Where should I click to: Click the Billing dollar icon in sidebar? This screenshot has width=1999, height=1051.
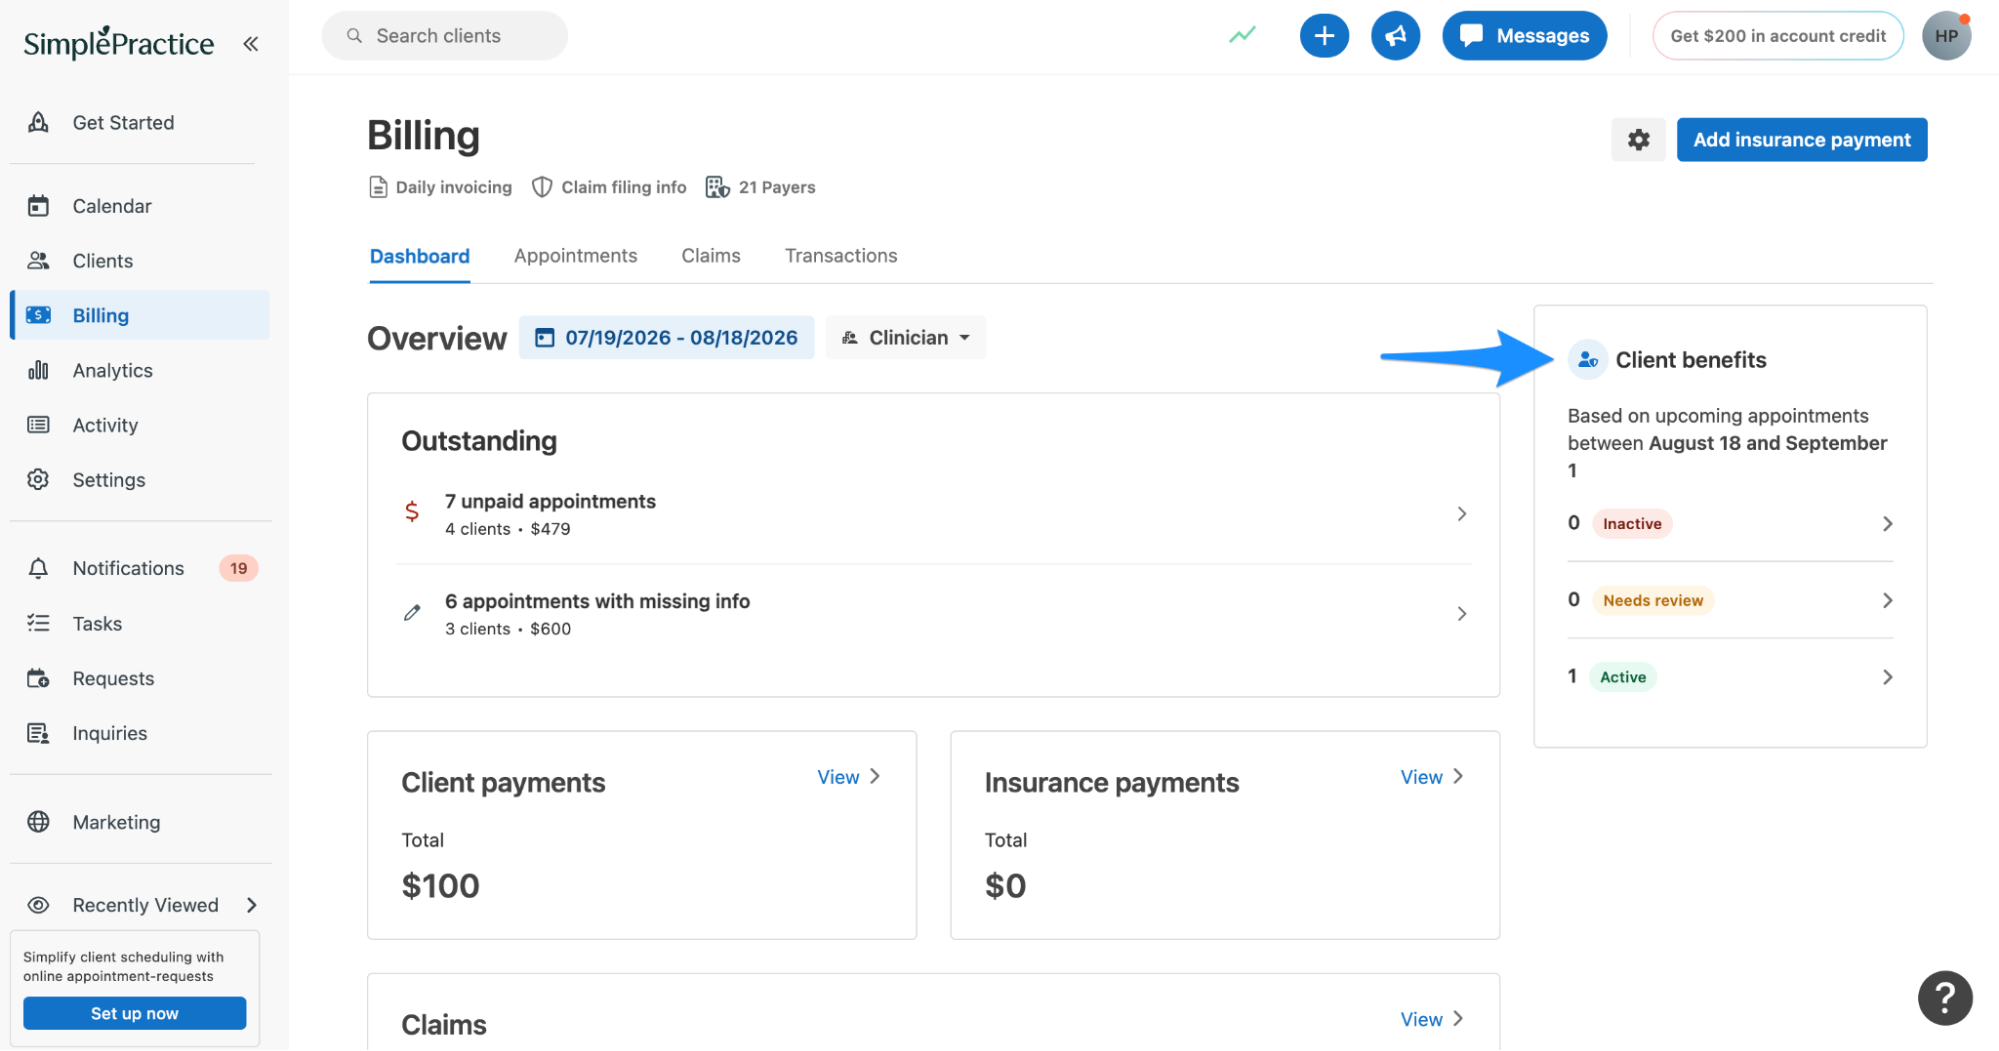[38, 315]
